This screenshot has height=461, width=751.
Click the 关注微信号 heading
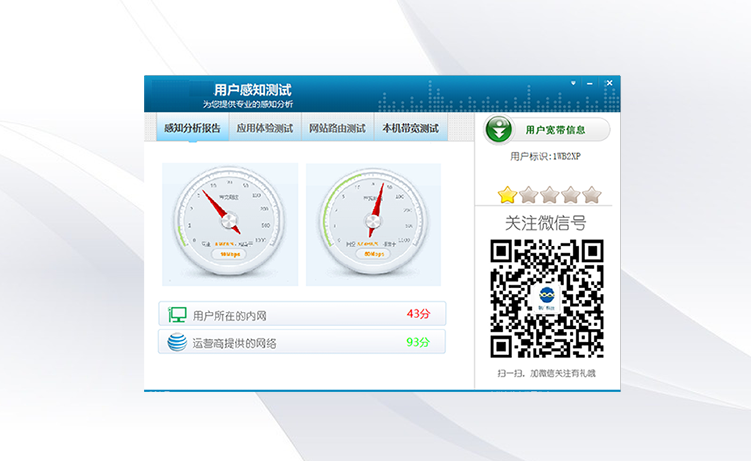pyautogui.click(x=546, y=223)
